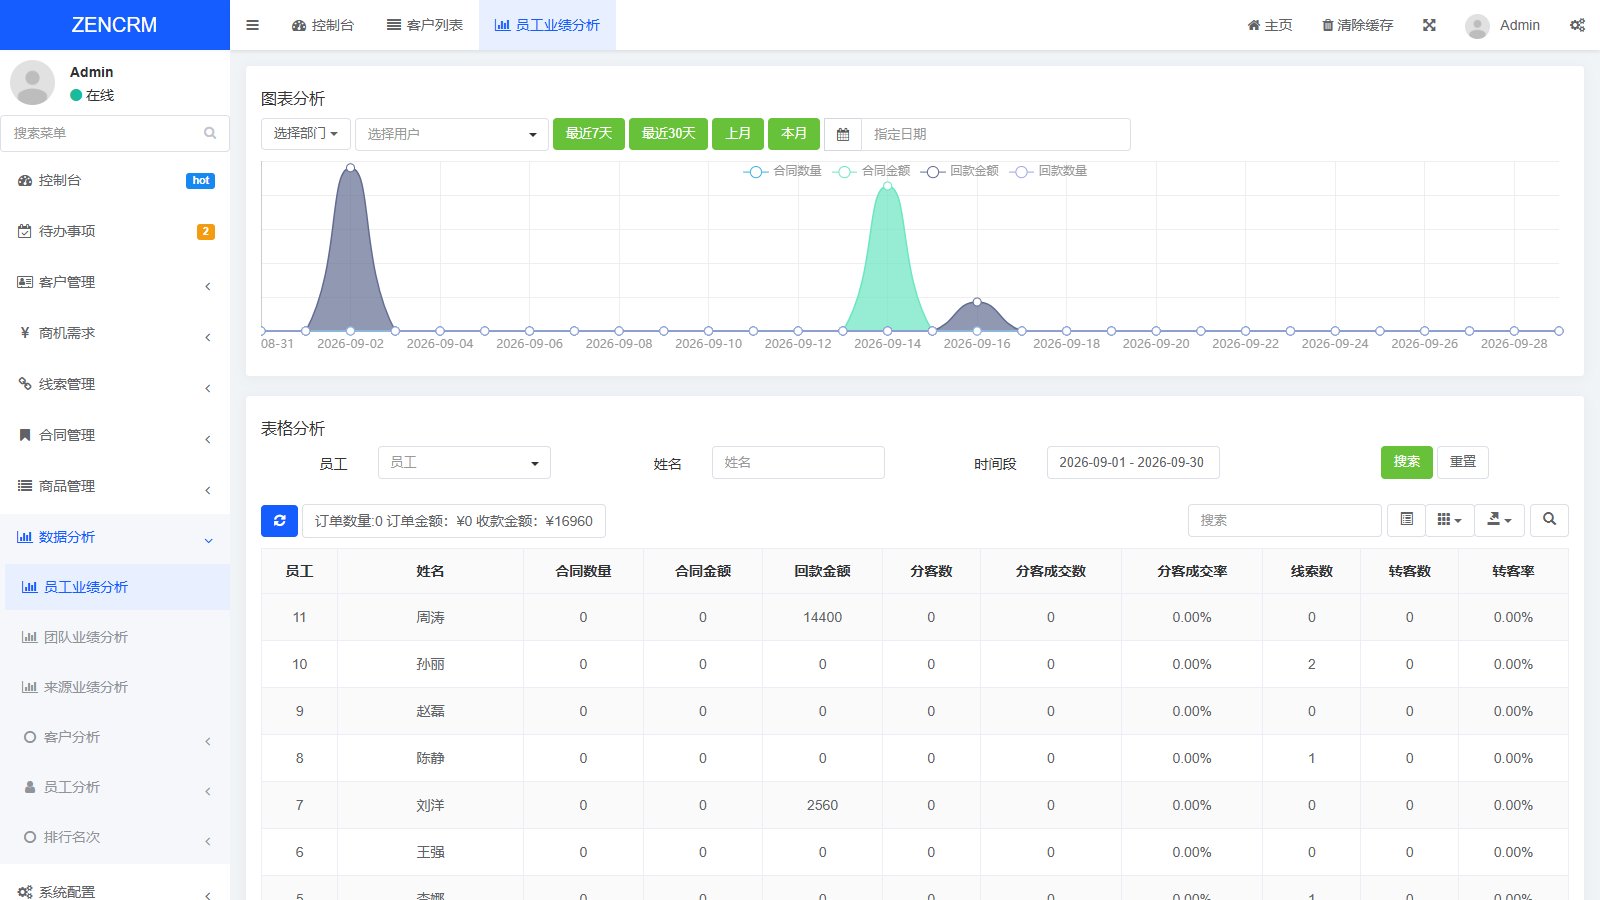
Task: Expand 线索管理 sidebar menu
Action: coord(115,384)
